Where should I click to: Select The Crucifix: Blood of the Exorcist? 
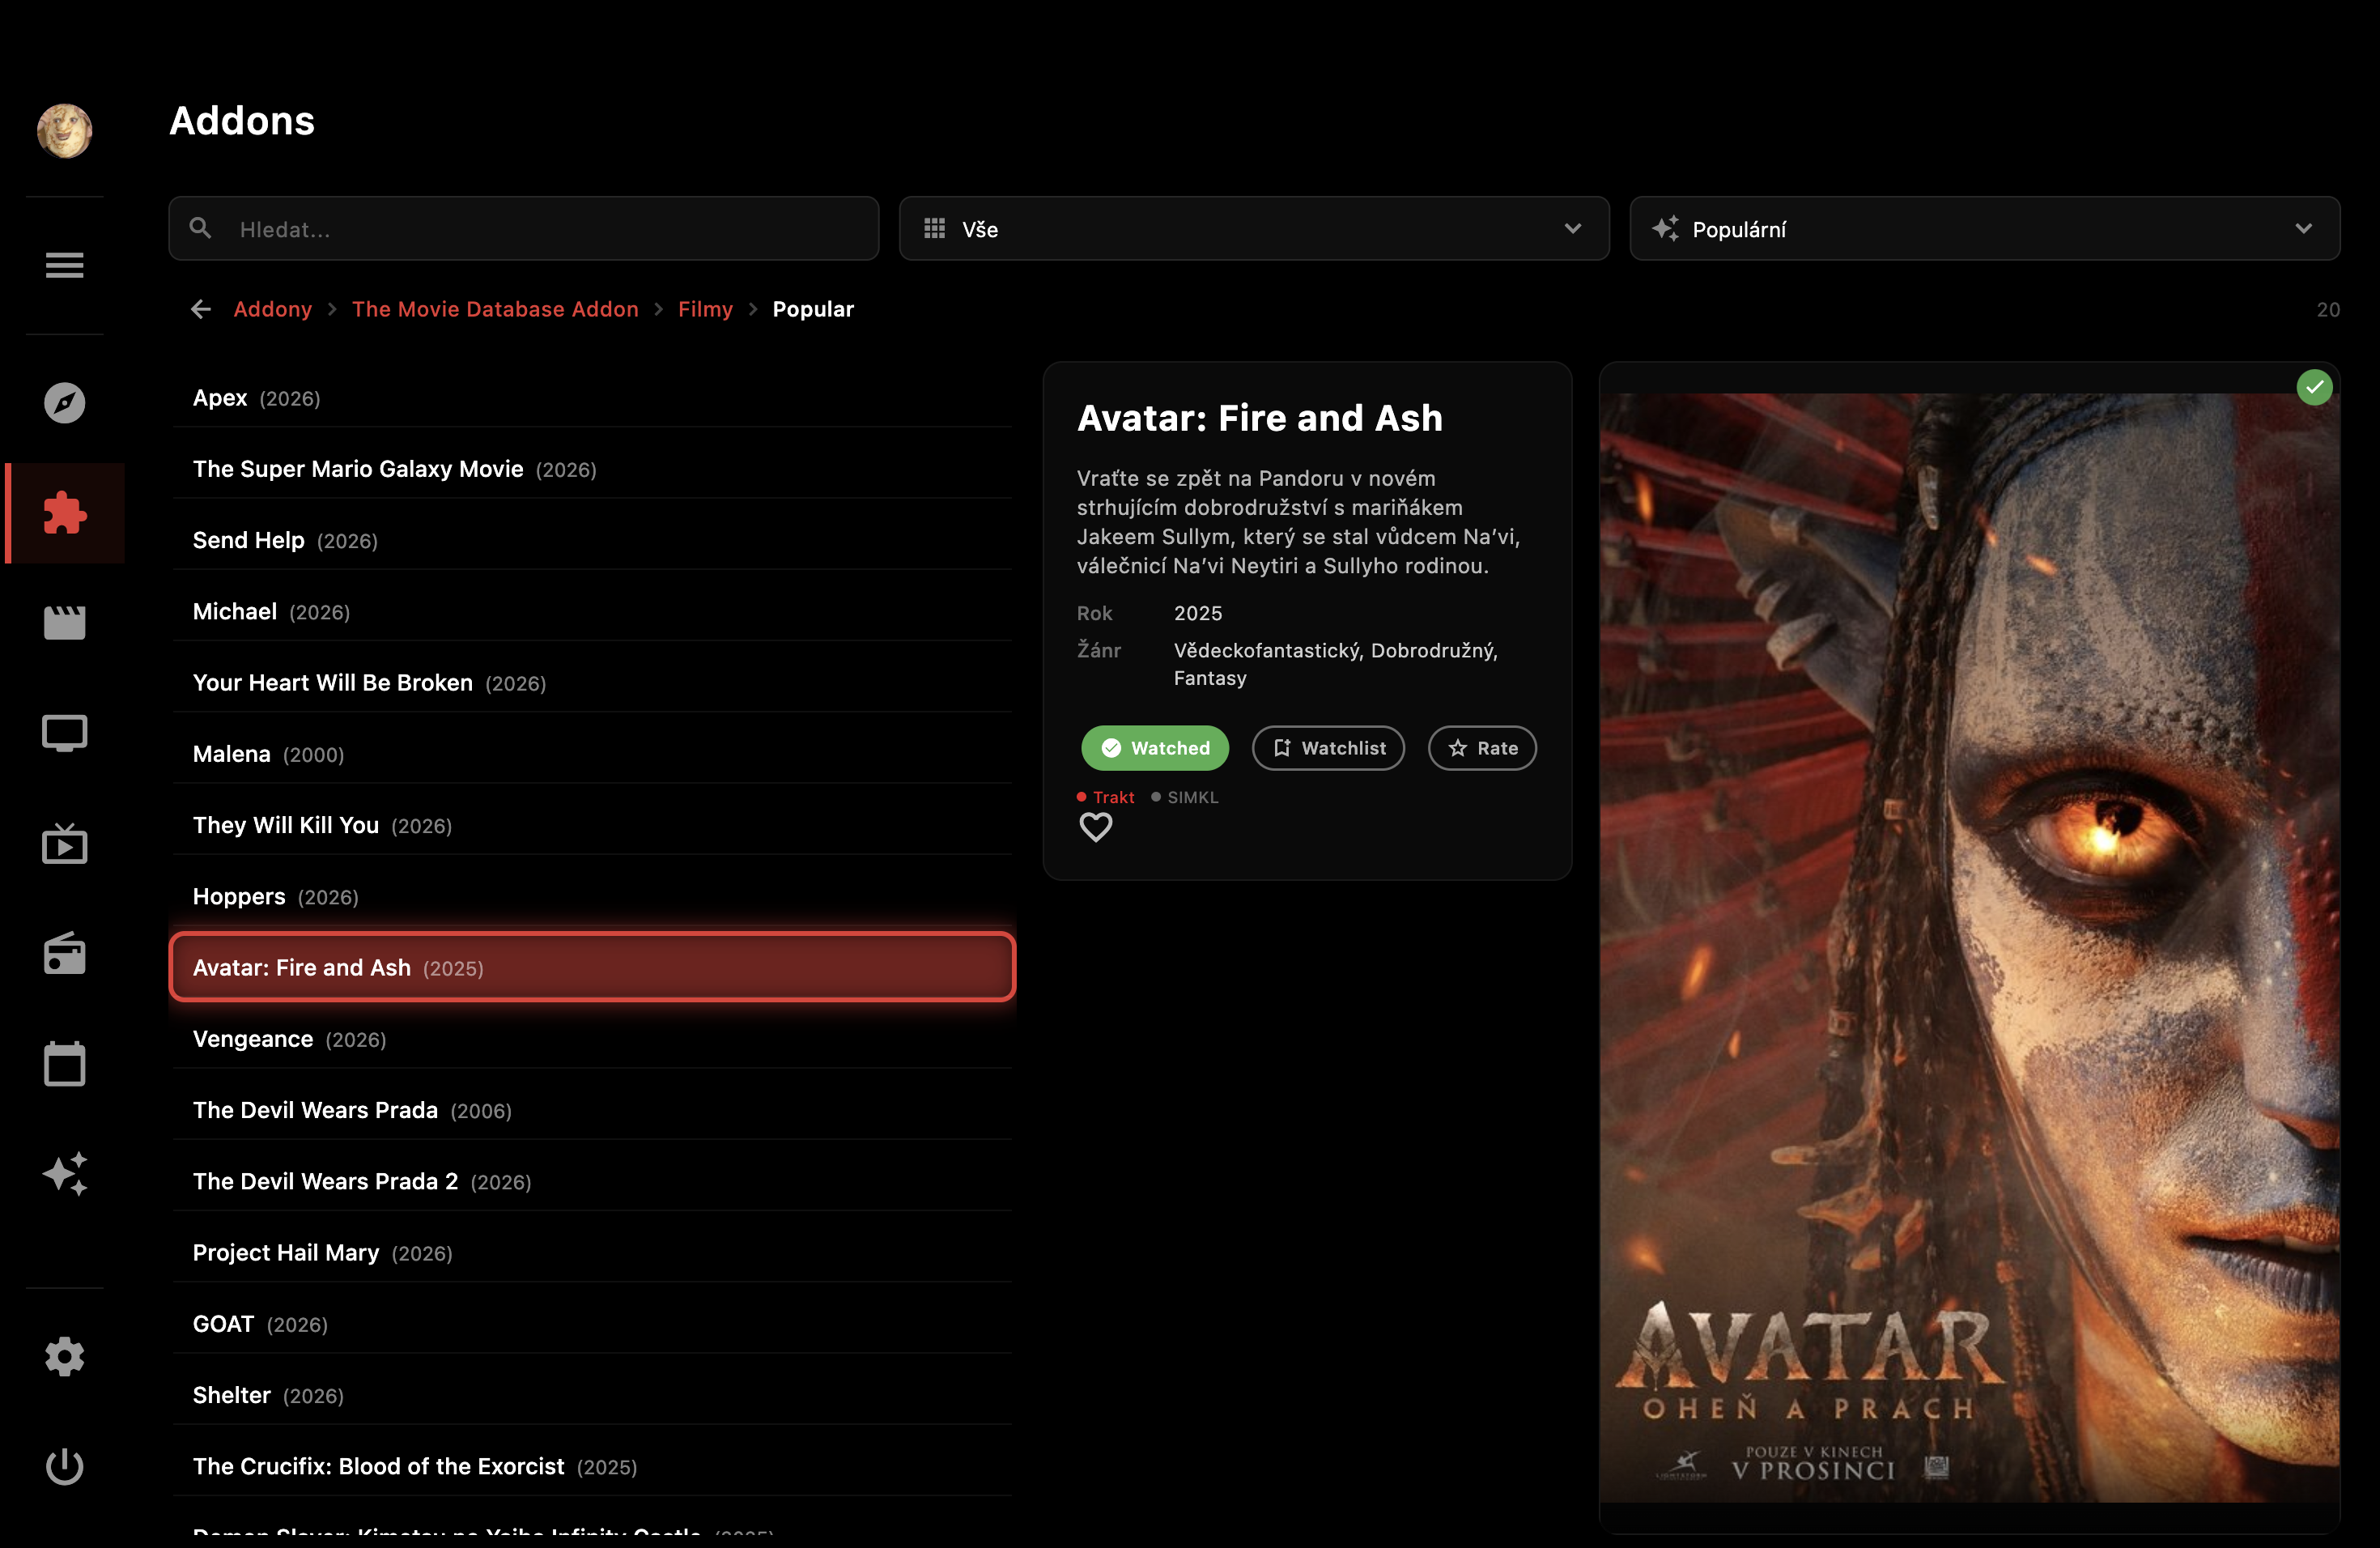pos(592,1466)
